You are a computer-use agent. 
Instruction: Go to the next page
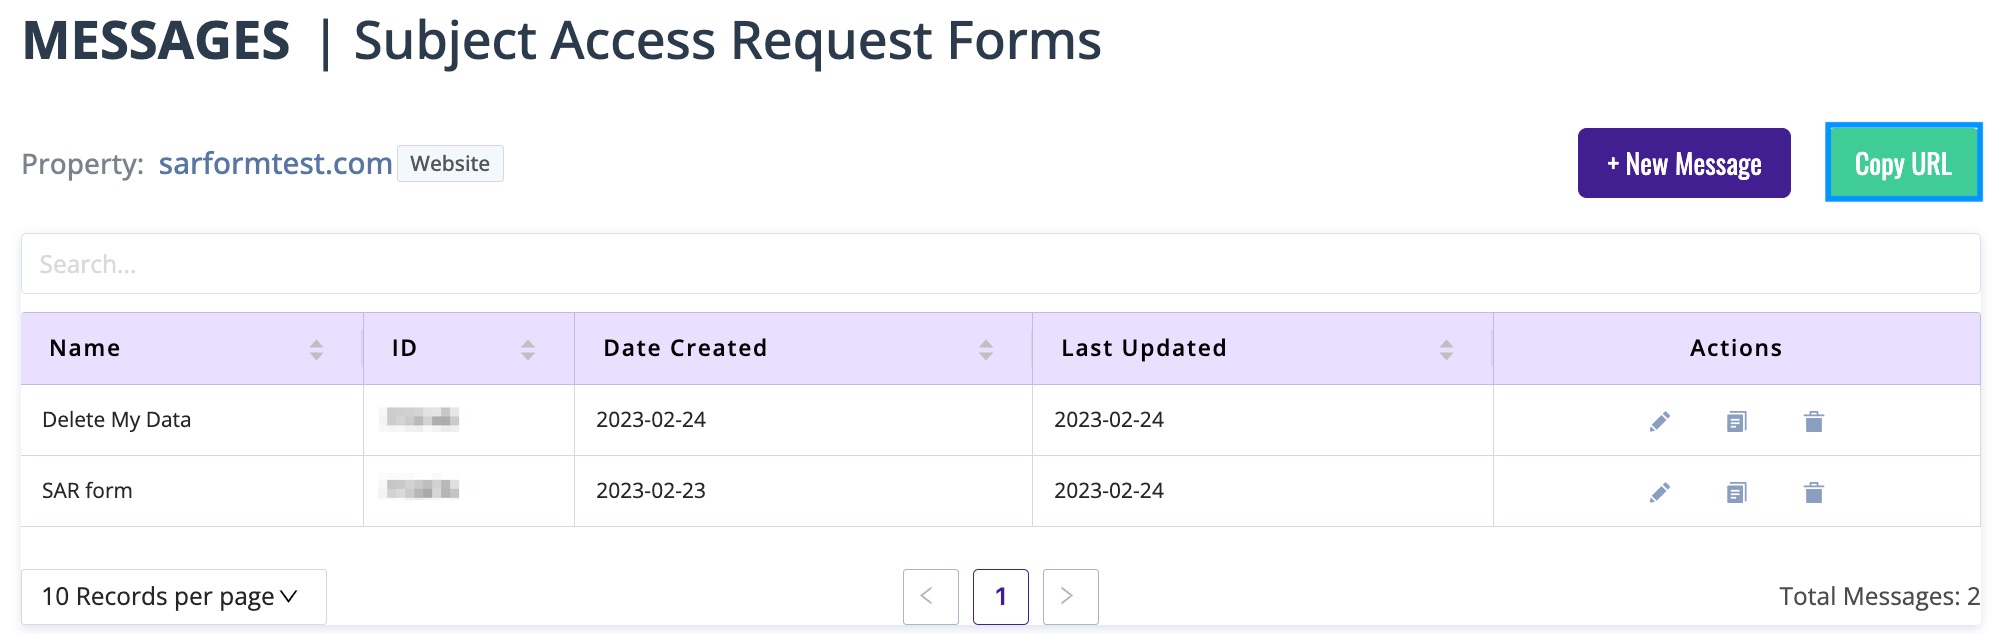tap(1070, 597)
